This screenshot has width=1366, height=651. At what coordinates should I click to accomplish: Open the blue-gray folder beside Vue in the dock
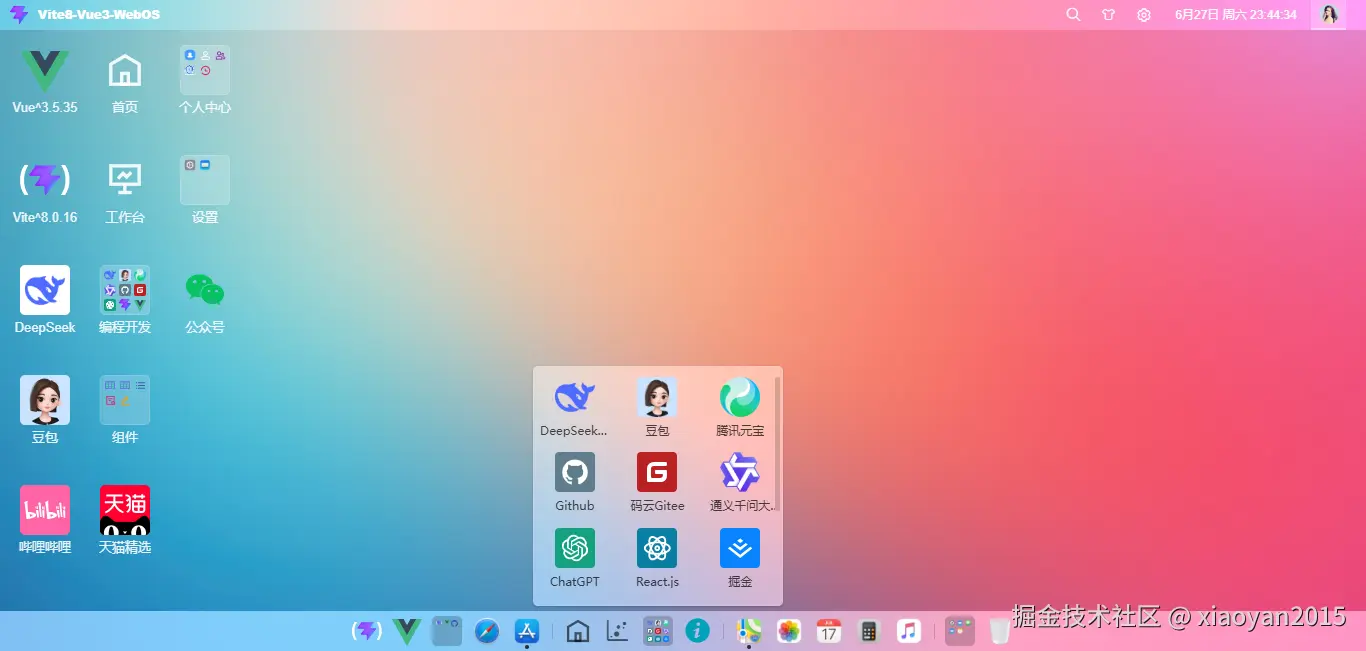click(447, 631)
